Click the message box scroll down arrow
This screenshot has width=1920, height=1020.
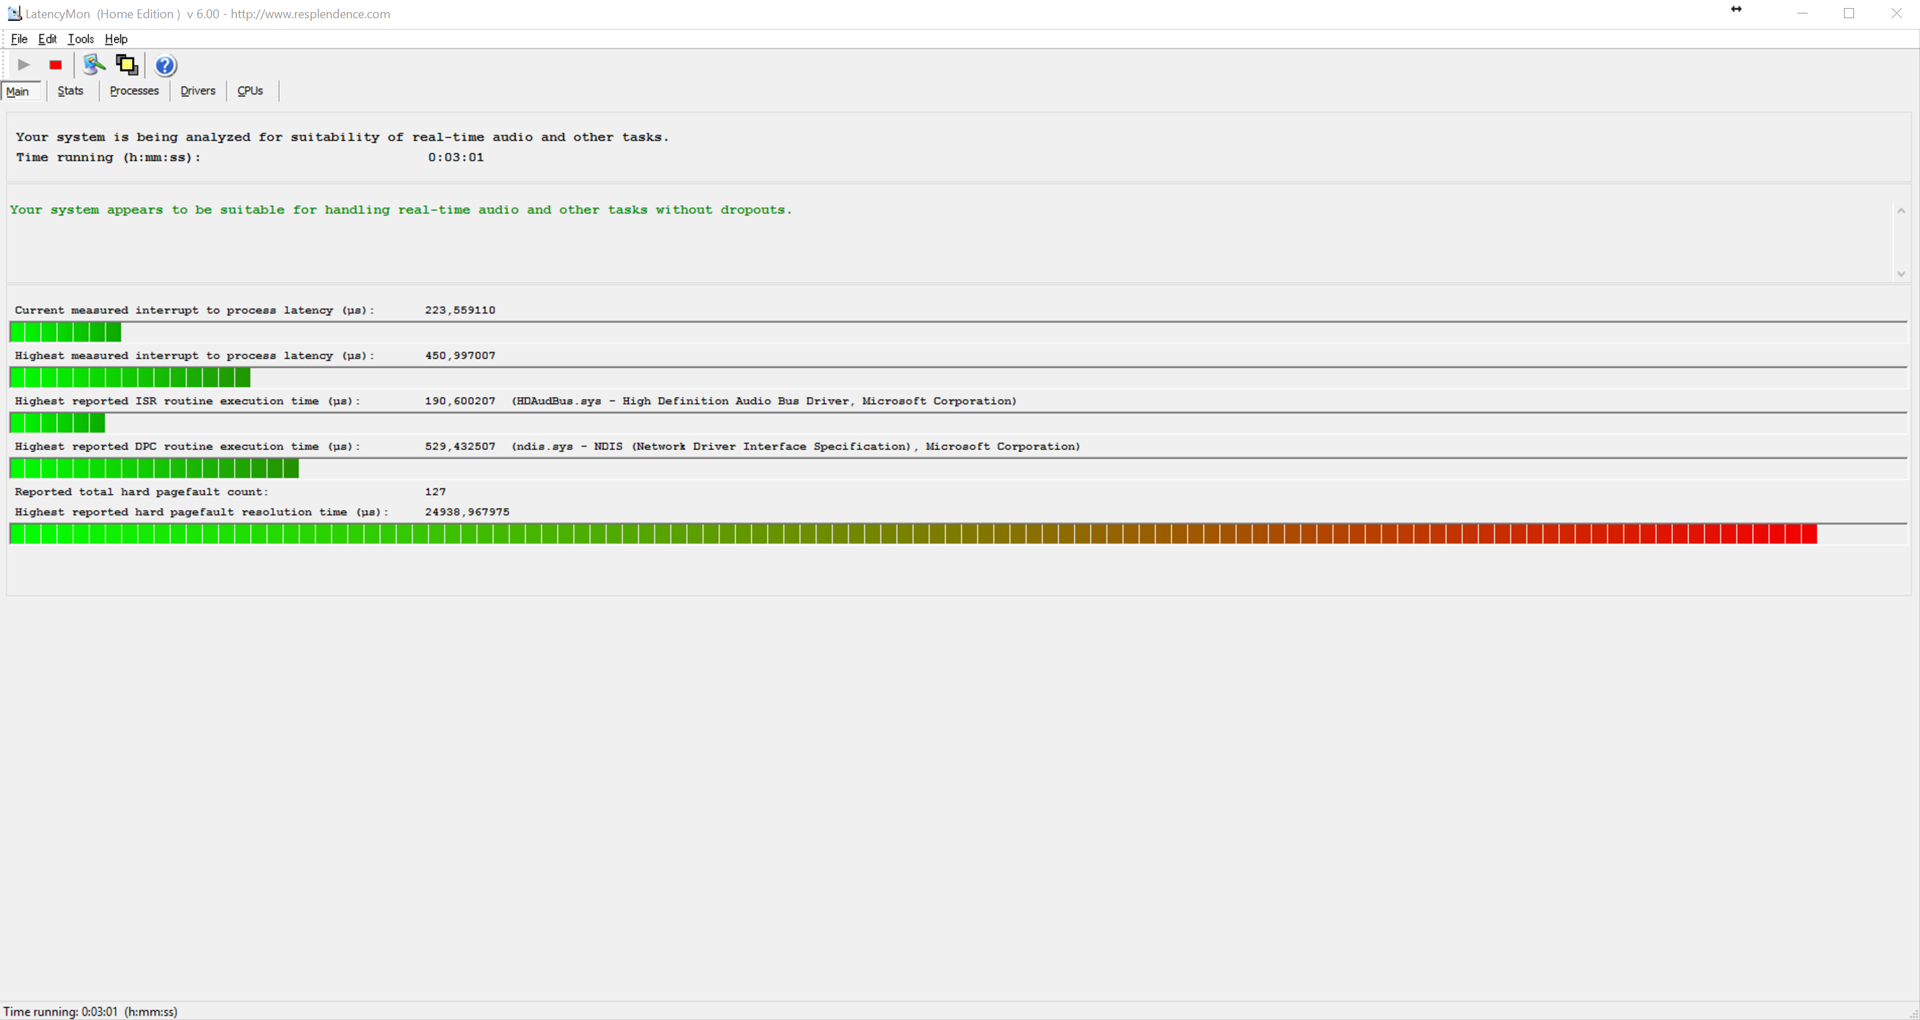[1901, 274]
